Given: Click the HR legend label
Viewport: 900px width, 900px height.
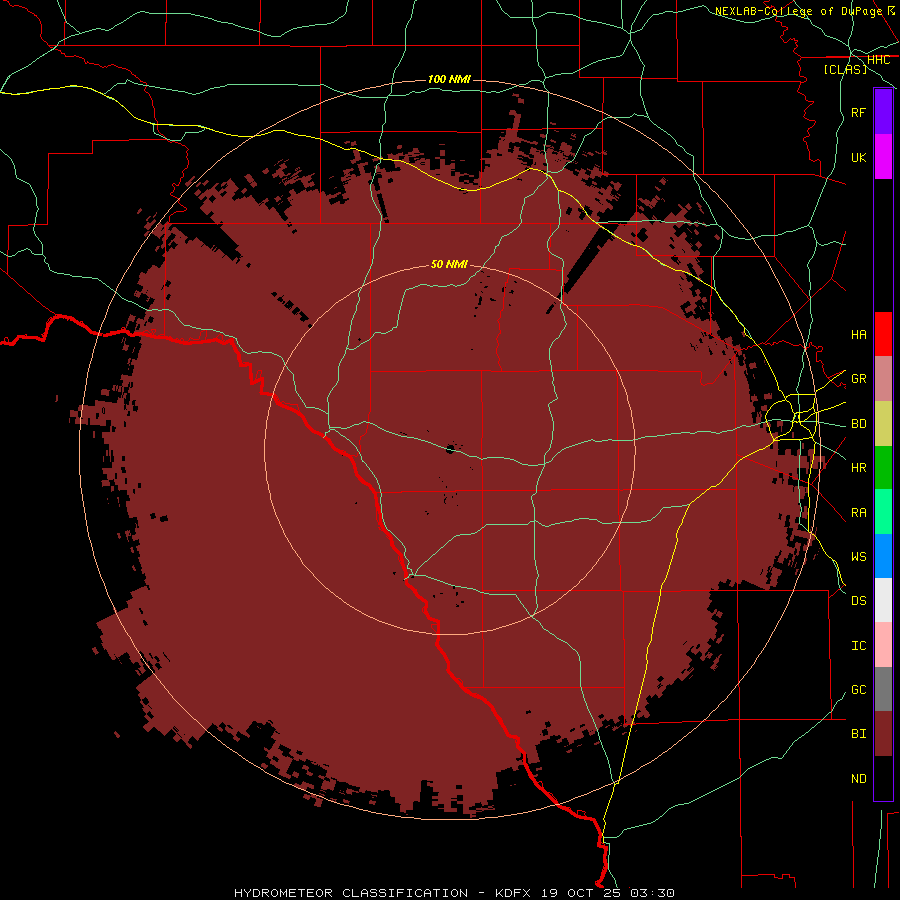Looking at the screenshot, I should [x=858, y=468].
